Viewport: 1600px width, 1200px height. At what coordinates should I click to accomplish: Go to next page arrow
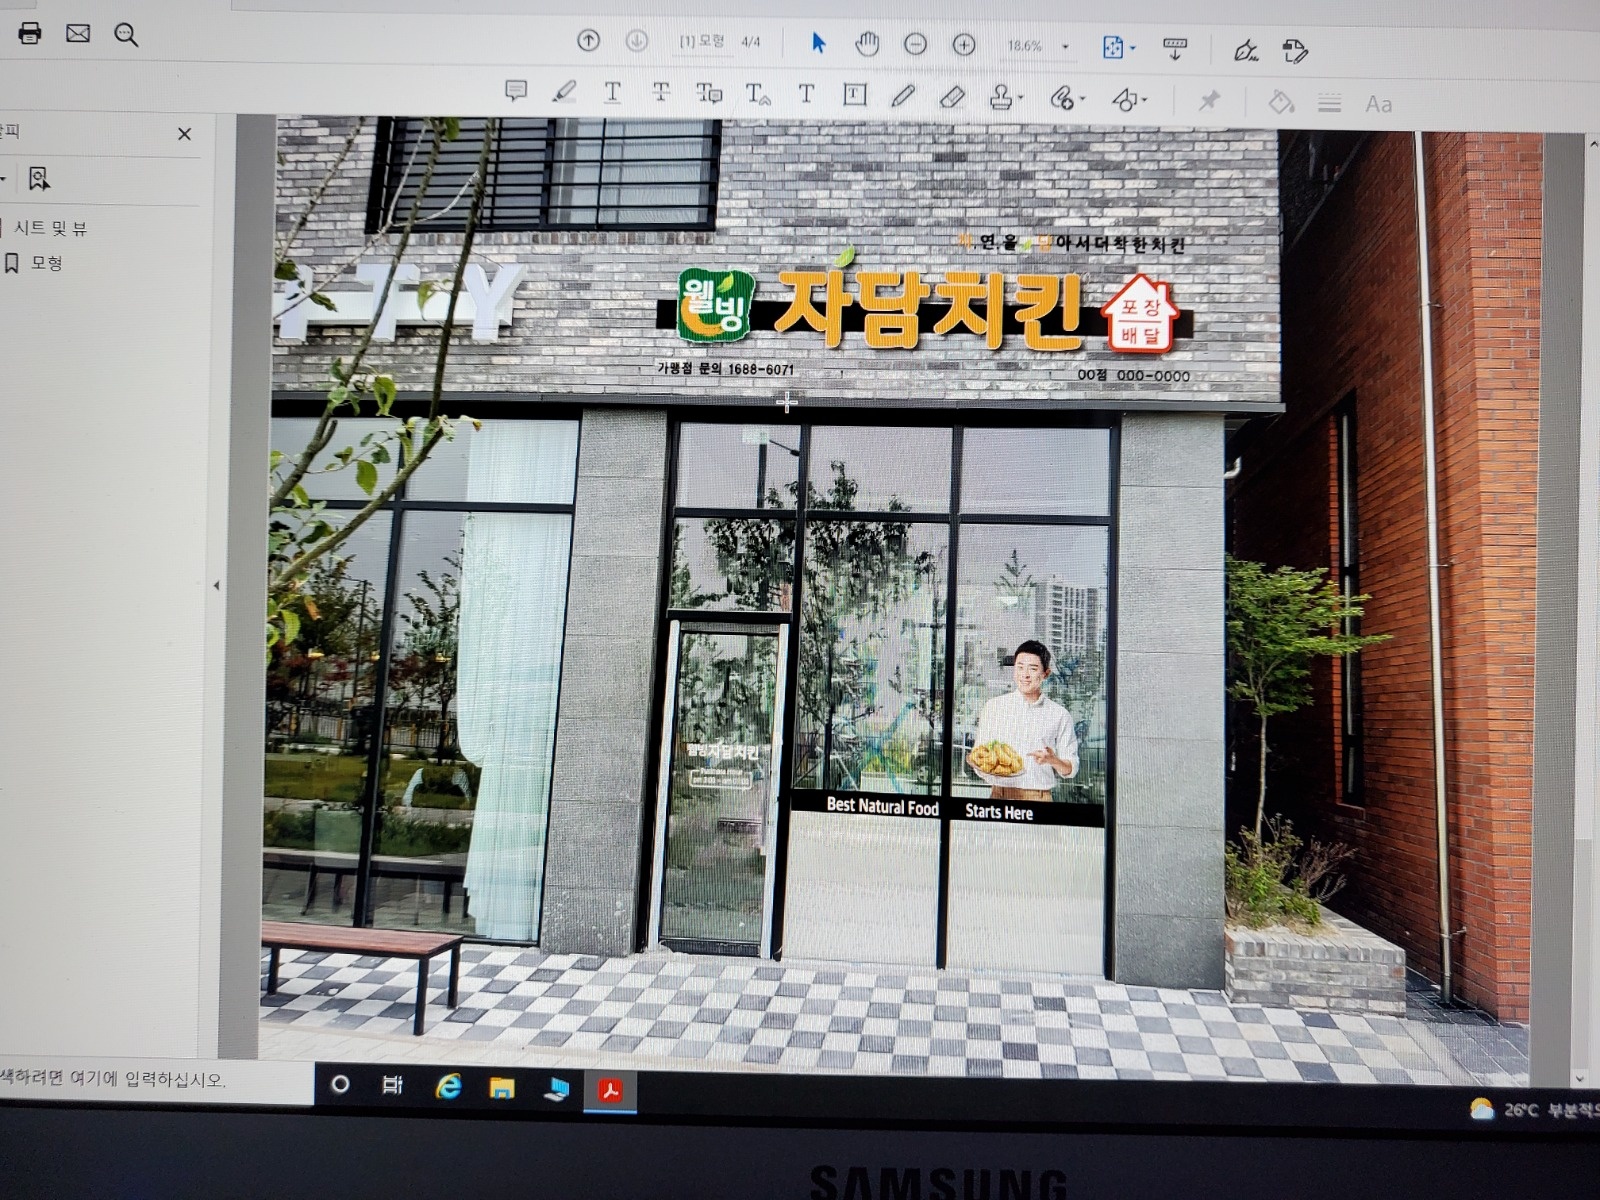(x=637, y=41)
